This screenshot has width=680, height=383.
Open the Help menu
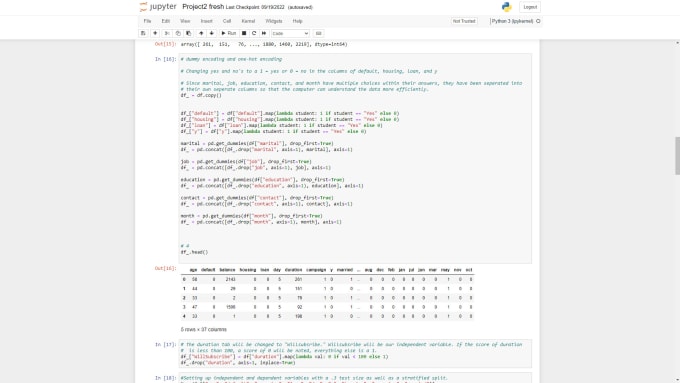(x=298, y=21)
